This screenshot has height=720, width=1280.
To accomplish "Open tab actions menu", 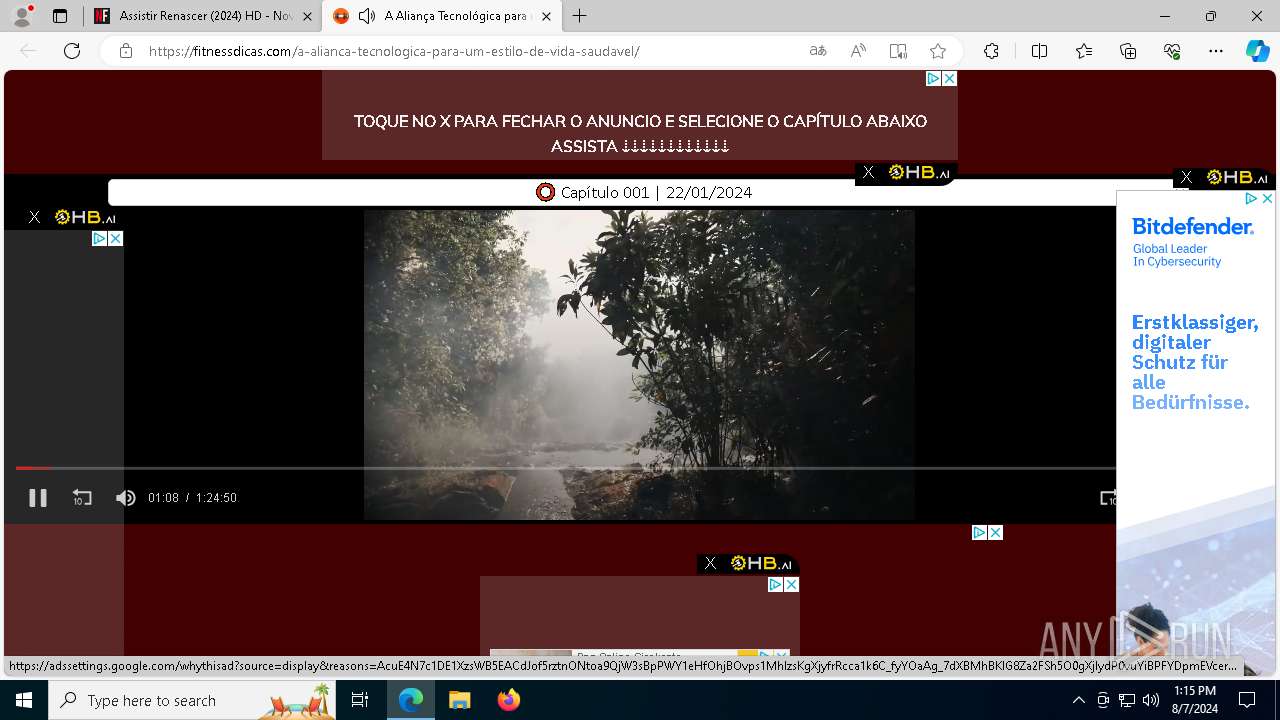I will point(60,16).
